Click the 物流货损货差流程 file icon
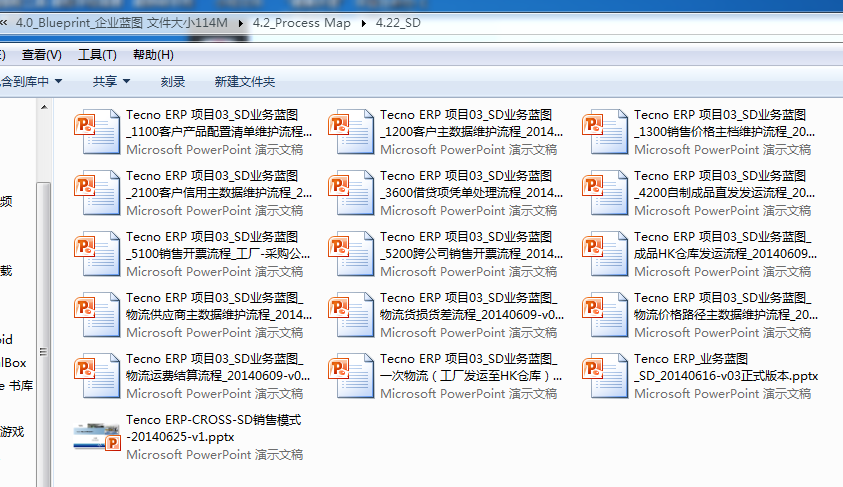Image resolution: width=843 pixels, height=487 pixels. (x=352, y=314)
